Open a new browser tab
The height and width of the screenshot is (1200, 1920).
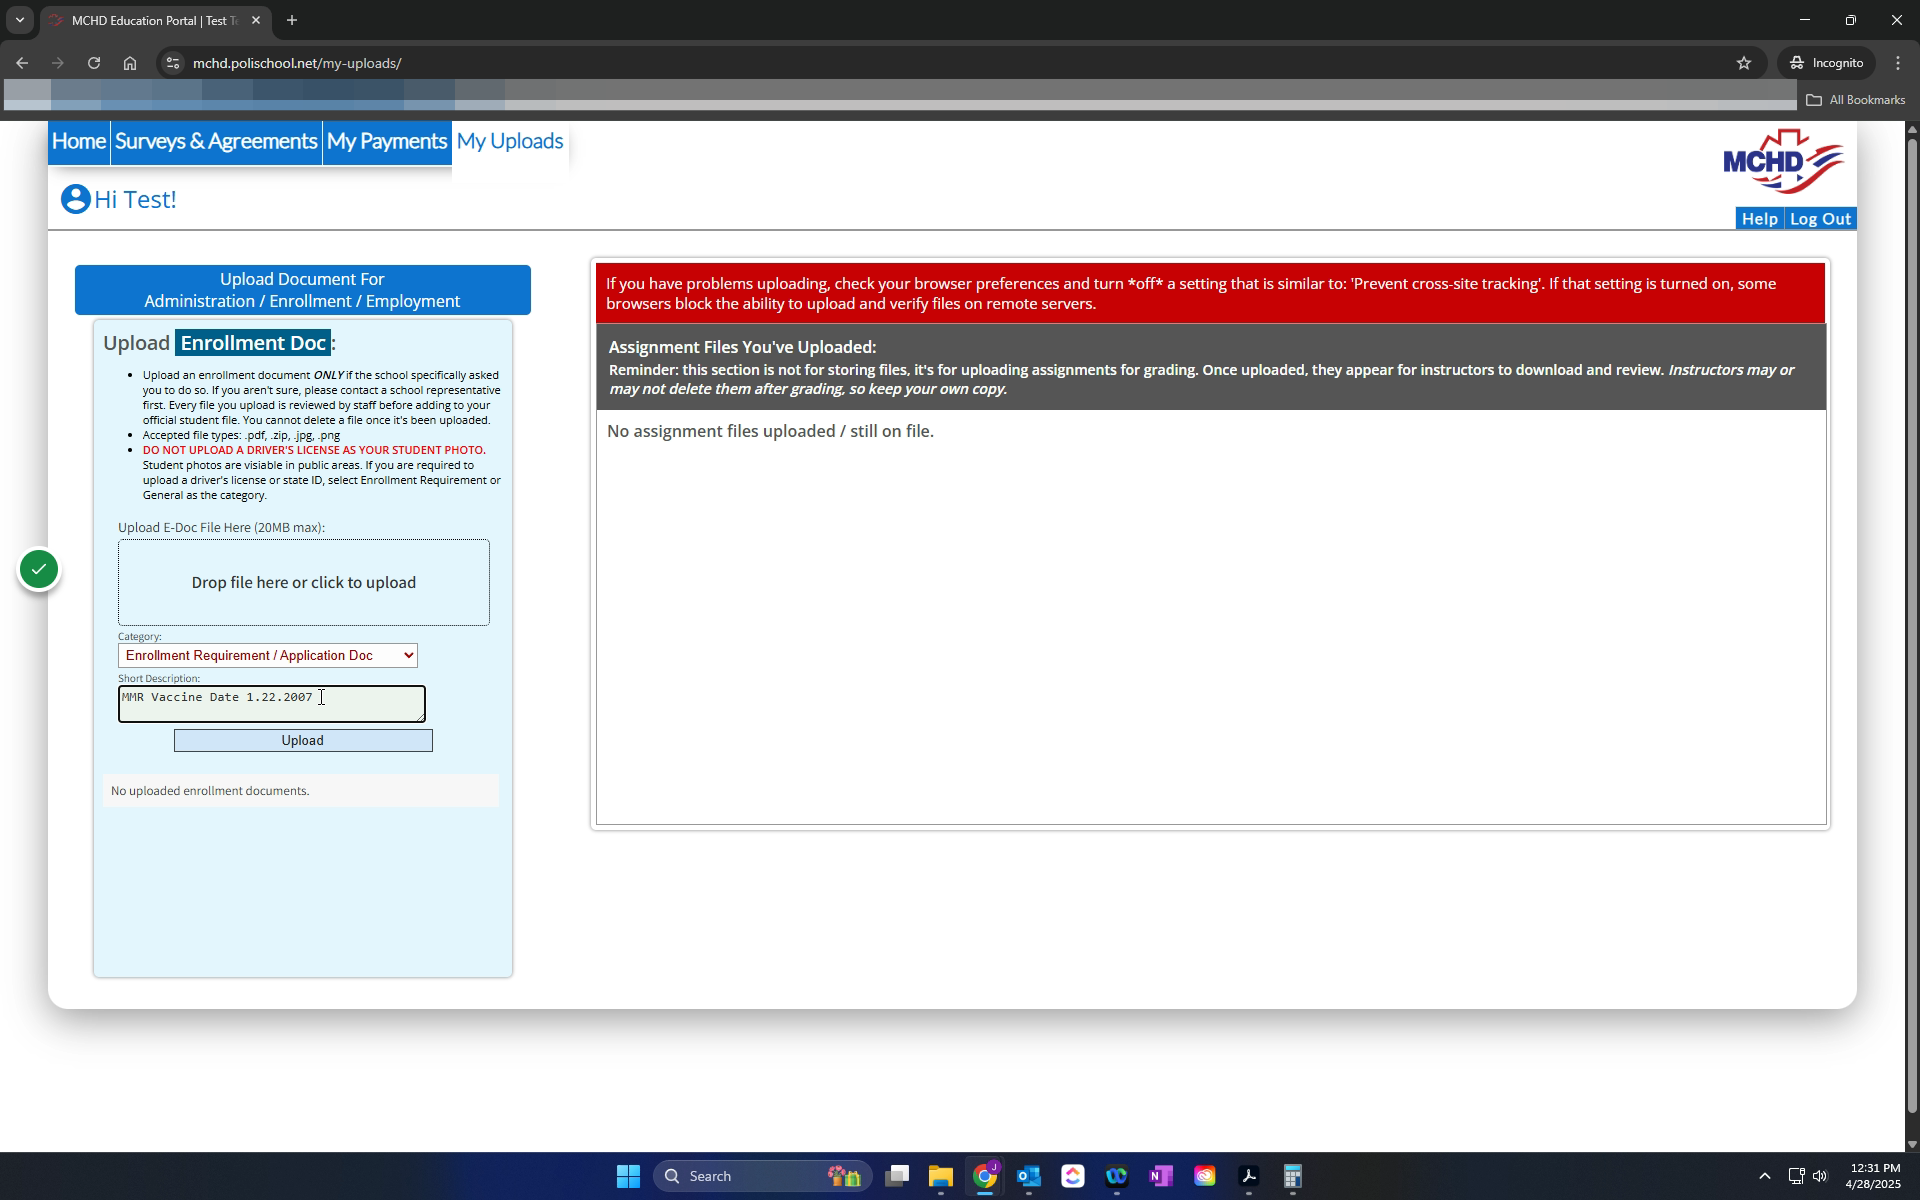(292, 20)
